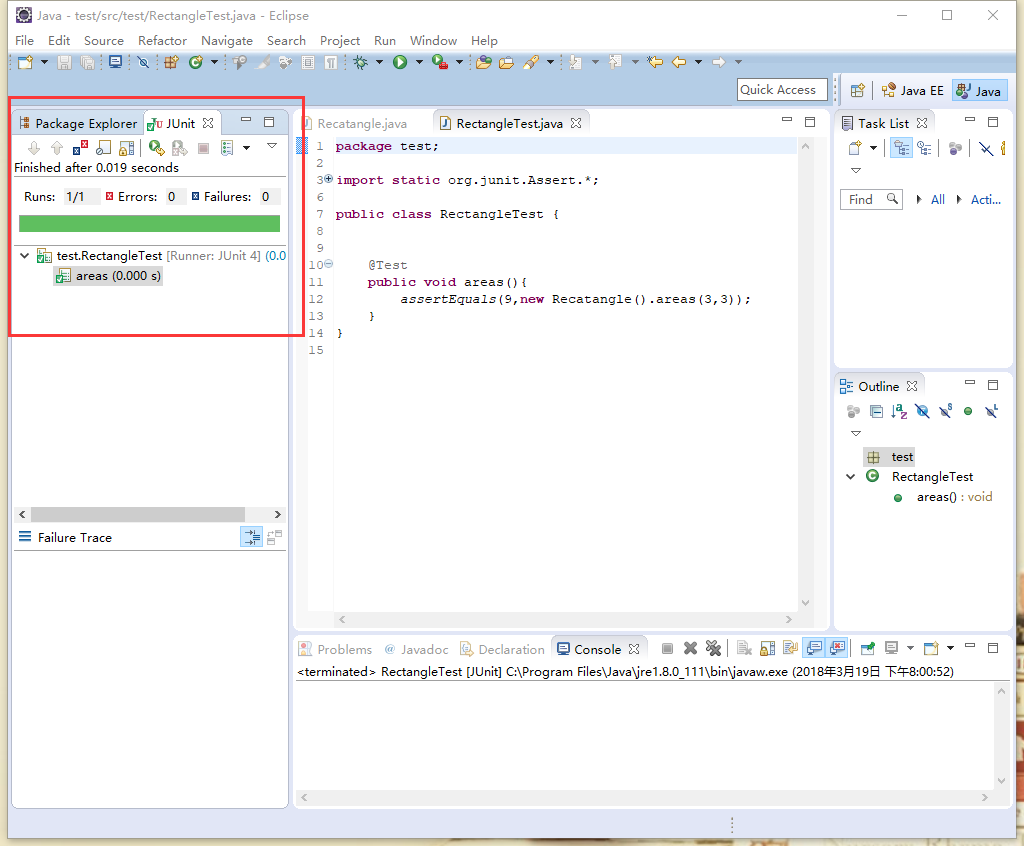Click Rerun Test icon in JUnit view
Image resolution: width=1024 pixels, height=846 pixels.
coord(156,148)
